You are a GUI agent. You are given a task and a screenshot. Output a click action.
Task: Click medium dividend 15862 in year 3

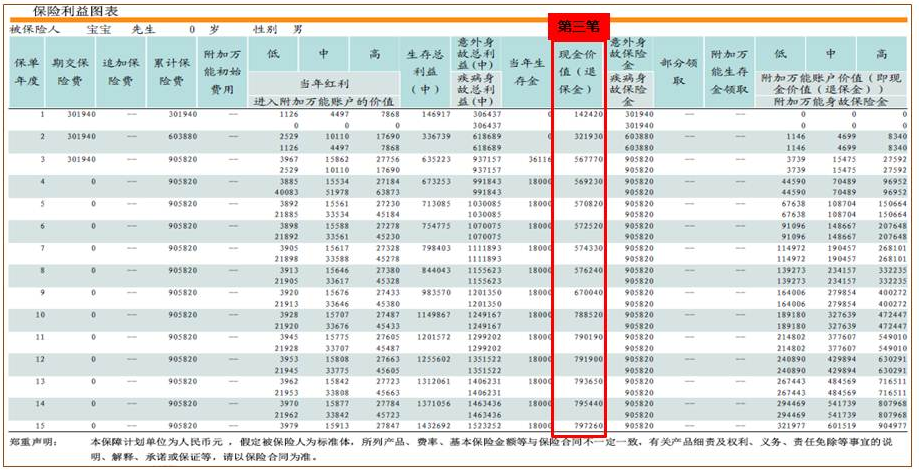point(337,159)
